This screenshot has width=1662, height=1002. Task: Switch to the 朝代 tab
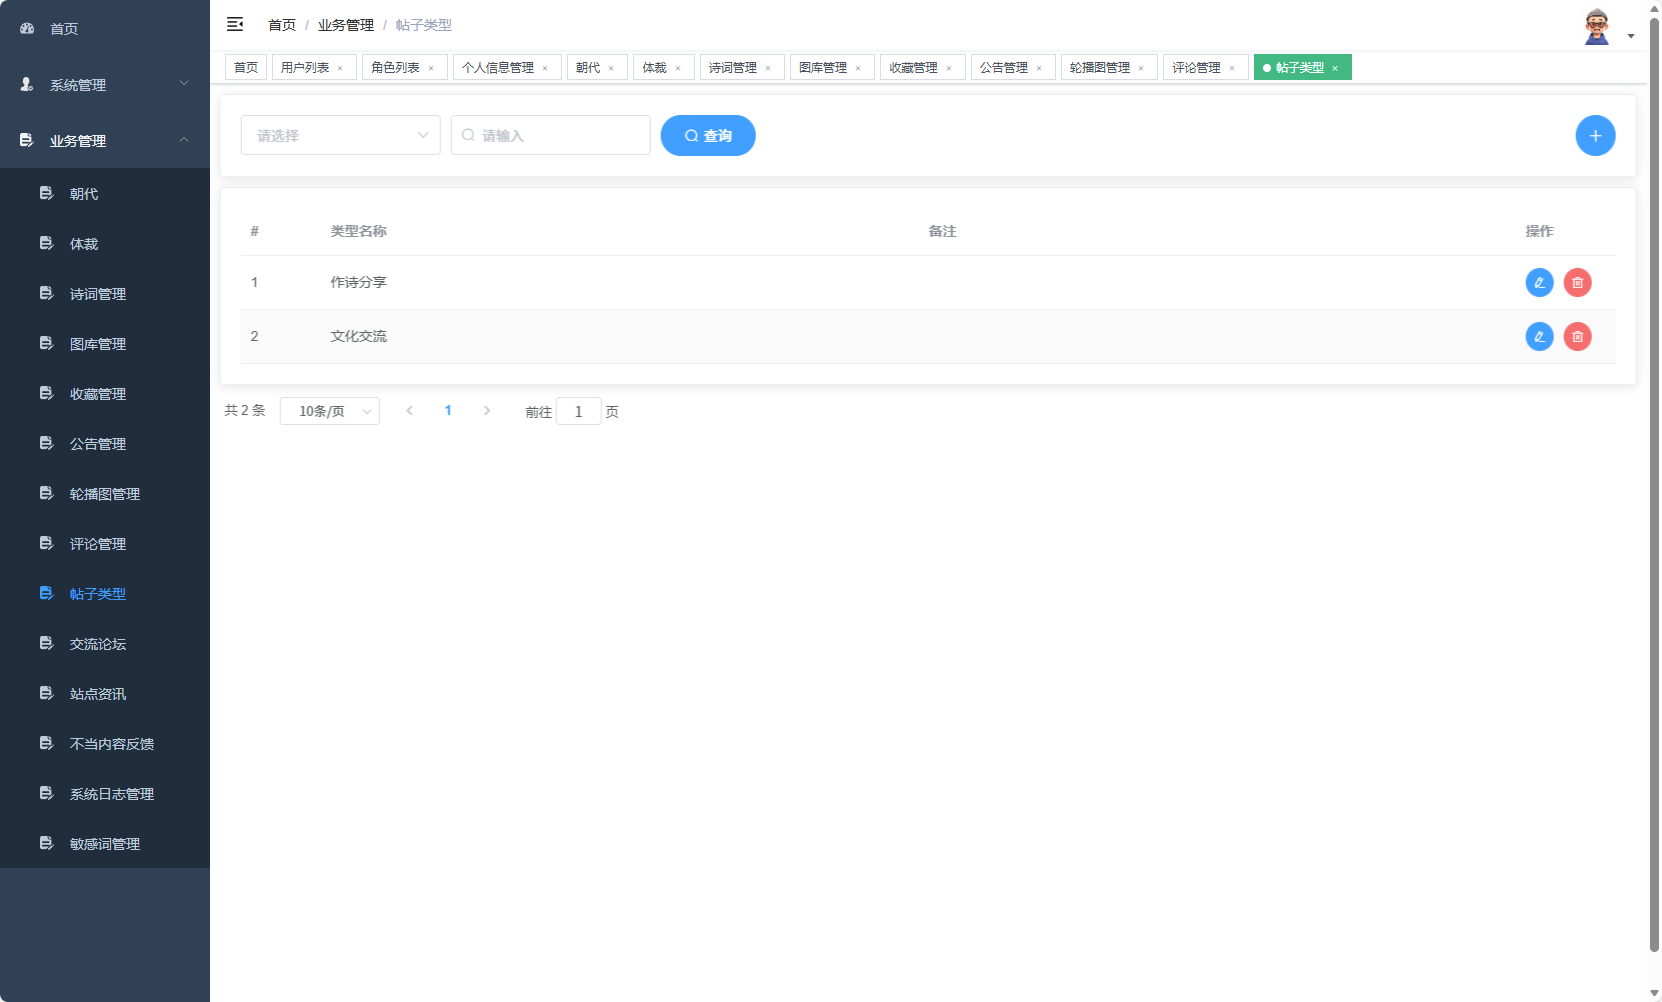(x=590, y=67)
